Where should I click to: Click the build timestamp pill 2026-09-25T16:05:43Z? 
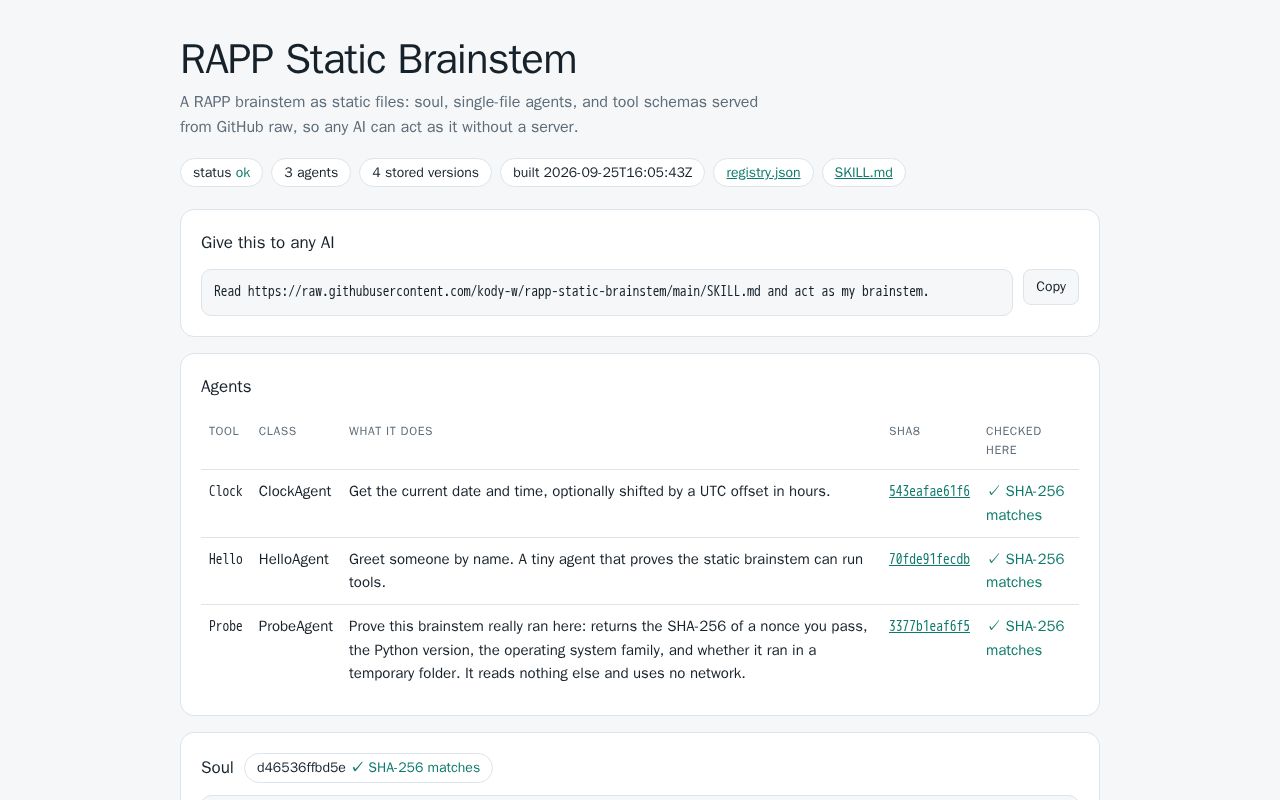pos(602,173)
